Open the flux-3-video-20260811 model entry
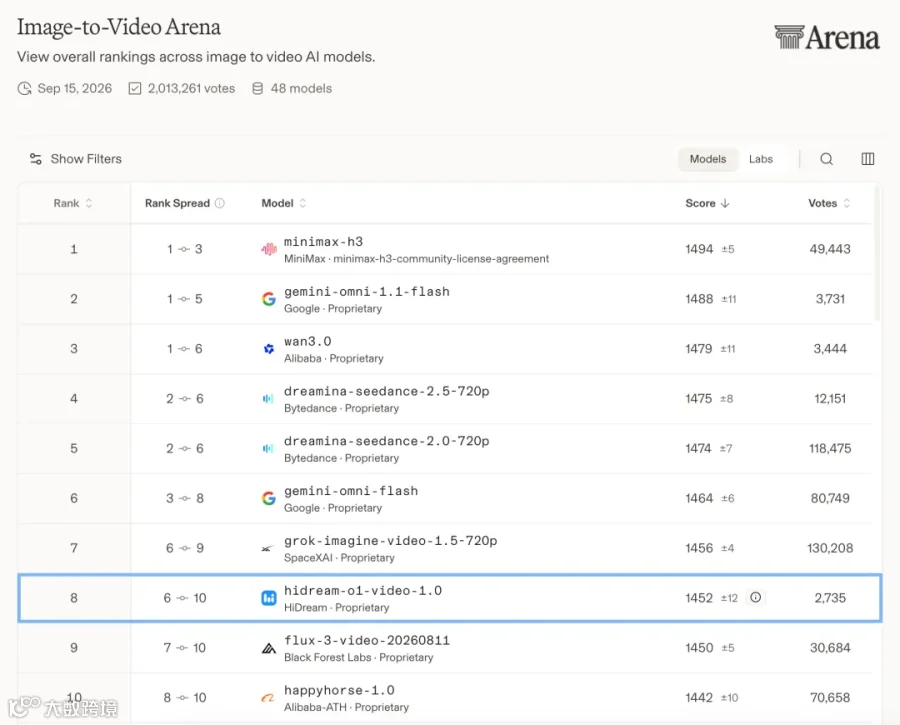This screenshot has height=725, width=900. [367, 641]
